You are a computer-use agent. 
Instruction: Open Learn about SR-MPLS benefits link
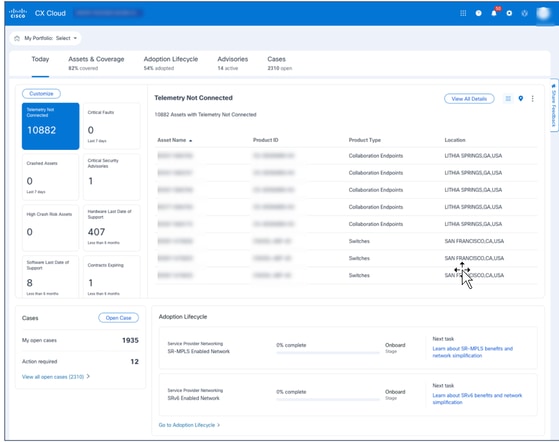pos(473,352)
